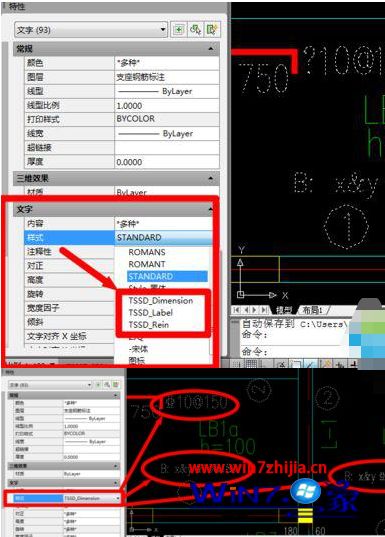Open object type dropdown in lower small panel
Image resolution: width=385 pixels, height=537 pixels.
[x=89, y=385]
